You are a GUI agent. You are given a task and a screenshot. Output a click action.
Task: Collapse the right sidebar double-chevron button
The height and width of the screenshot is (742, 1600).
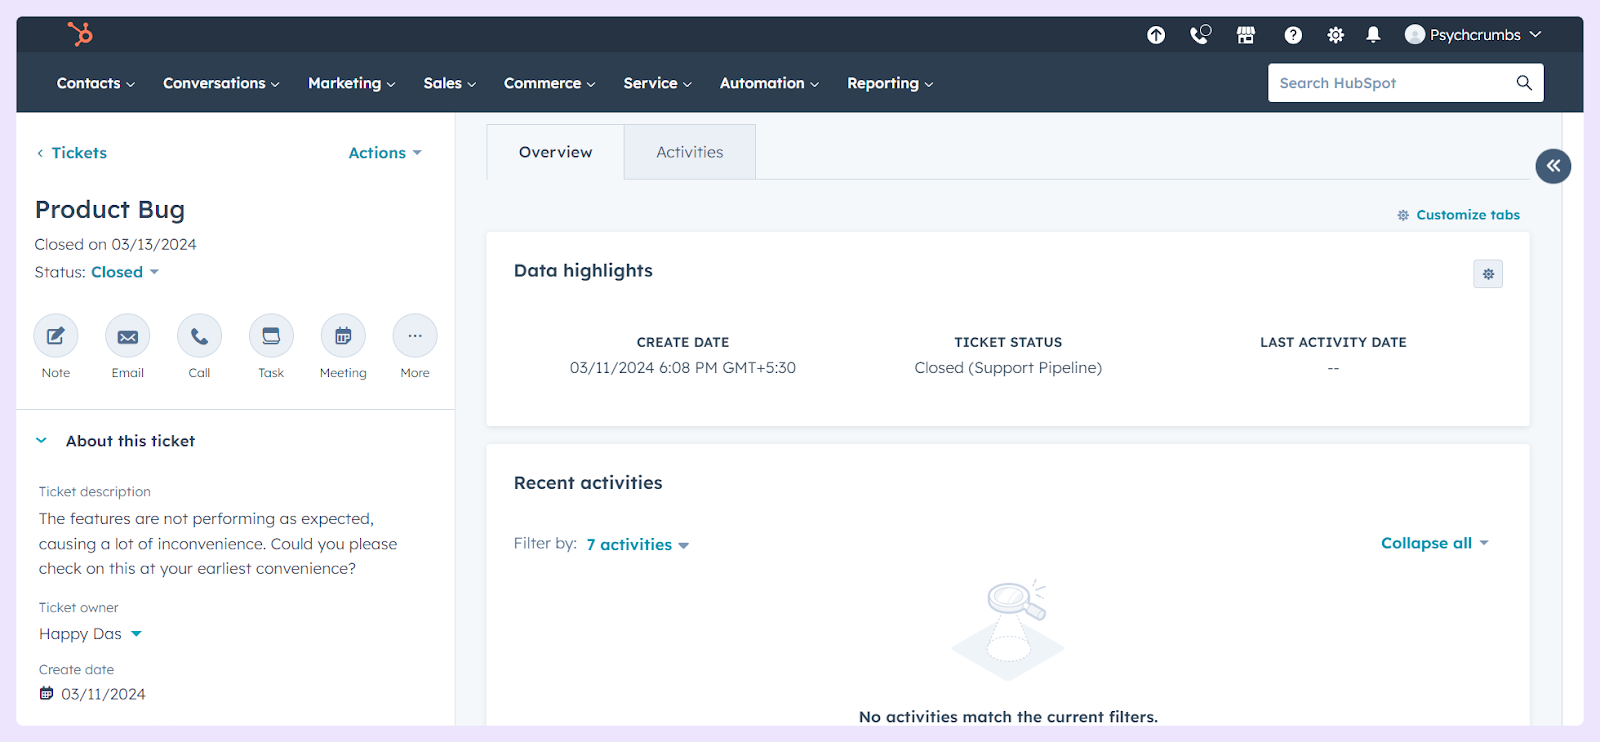coord(1553,166)
